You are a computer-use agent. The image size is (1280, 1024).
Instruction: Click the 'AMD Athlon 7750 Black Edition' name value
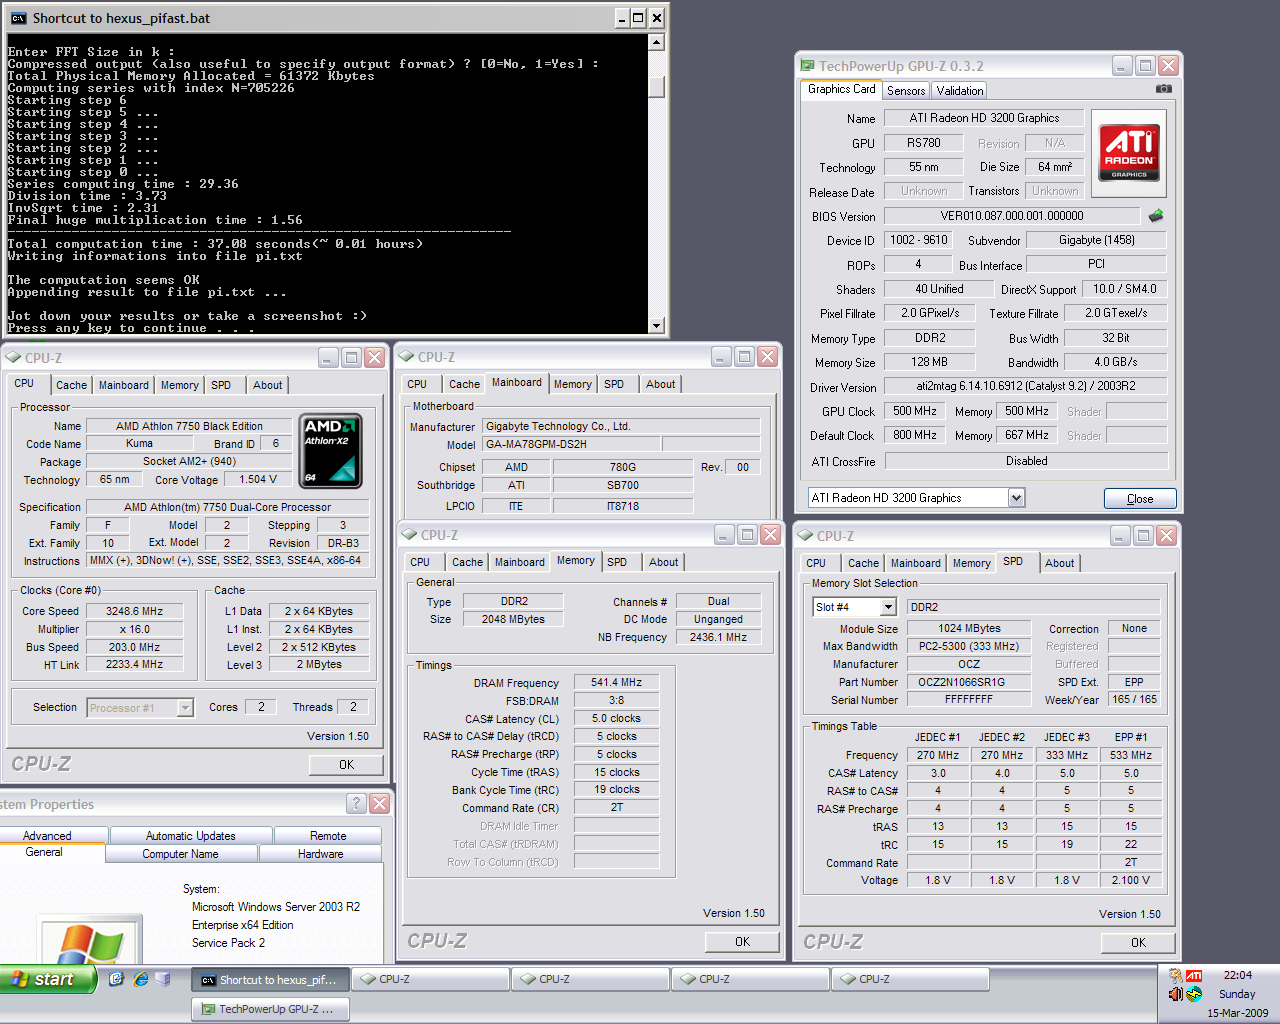(x=189, y=426)
